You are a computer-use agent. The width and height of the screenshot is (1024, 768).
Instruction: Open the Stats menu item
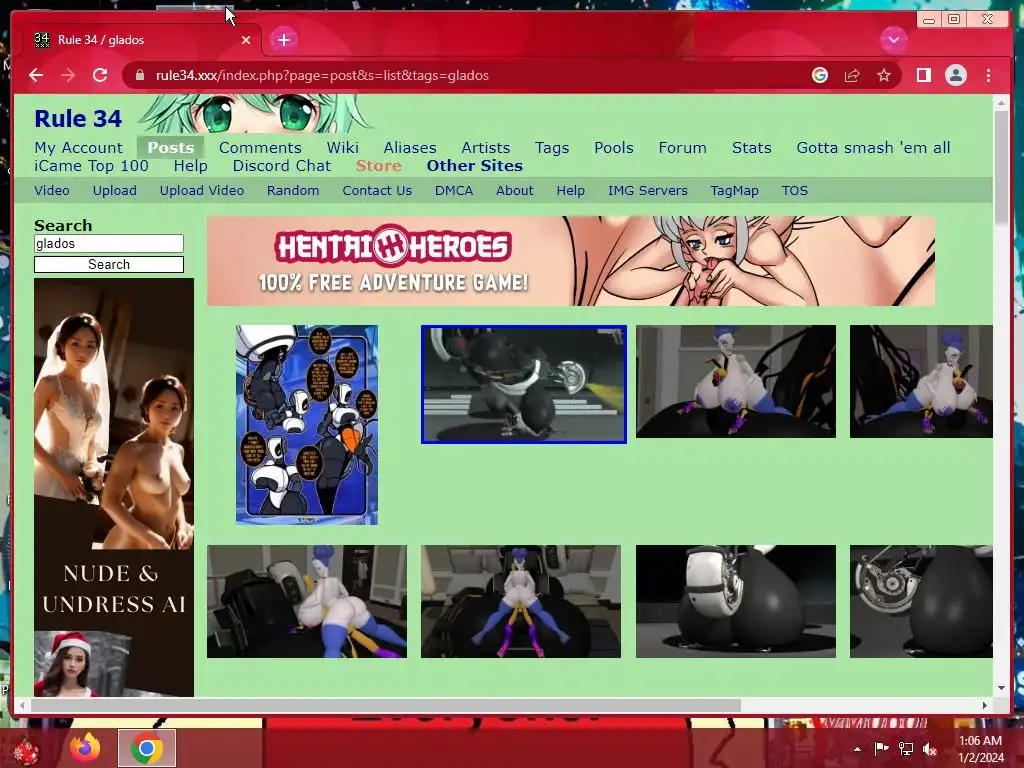[x=752, y=148]
